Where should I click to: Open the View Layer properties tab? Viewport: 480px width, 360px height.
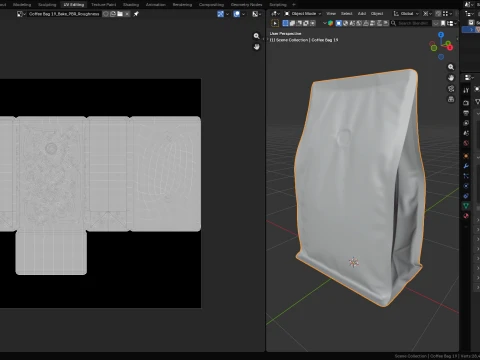coord(466,123)
